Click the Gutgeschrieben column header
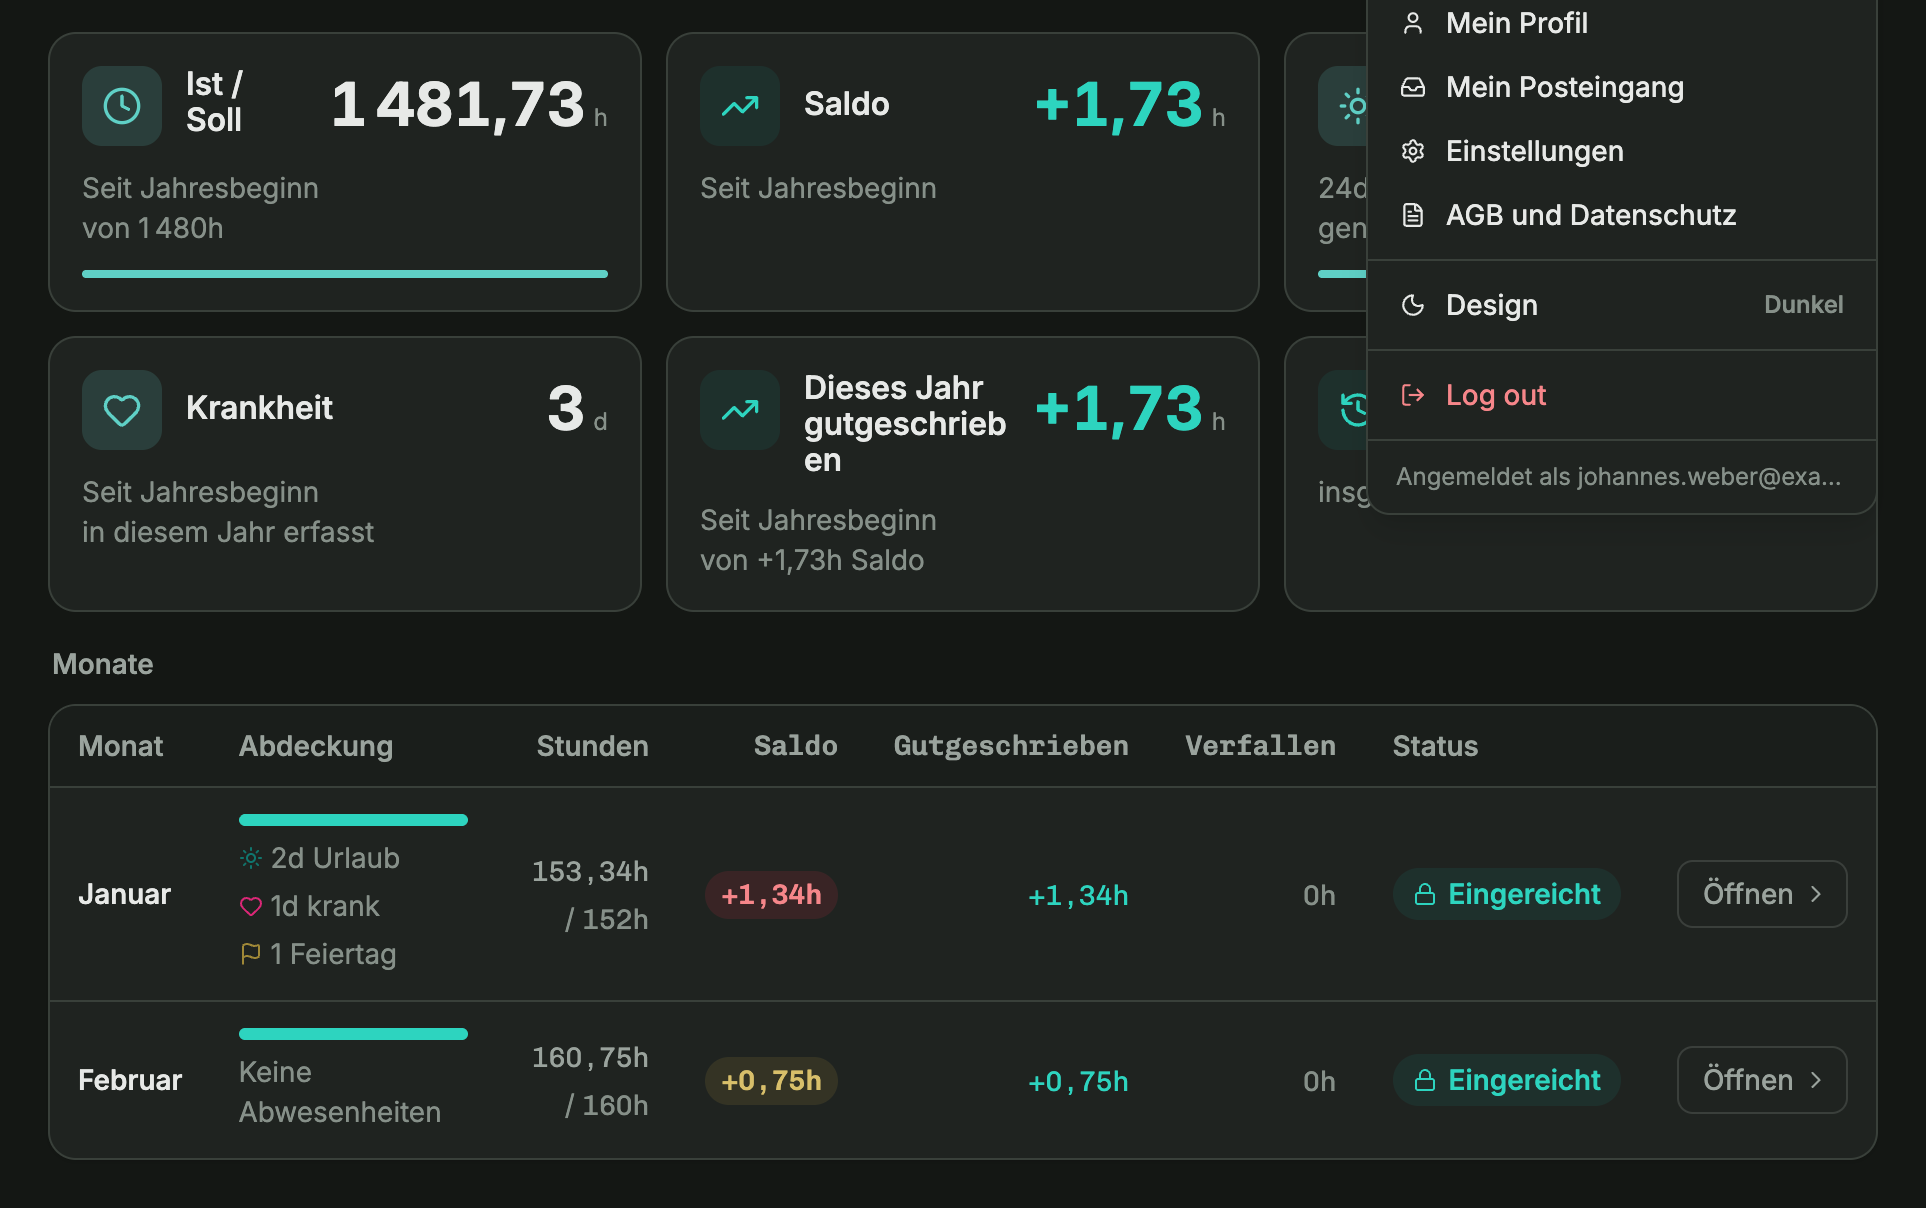 pos(1011,746)
